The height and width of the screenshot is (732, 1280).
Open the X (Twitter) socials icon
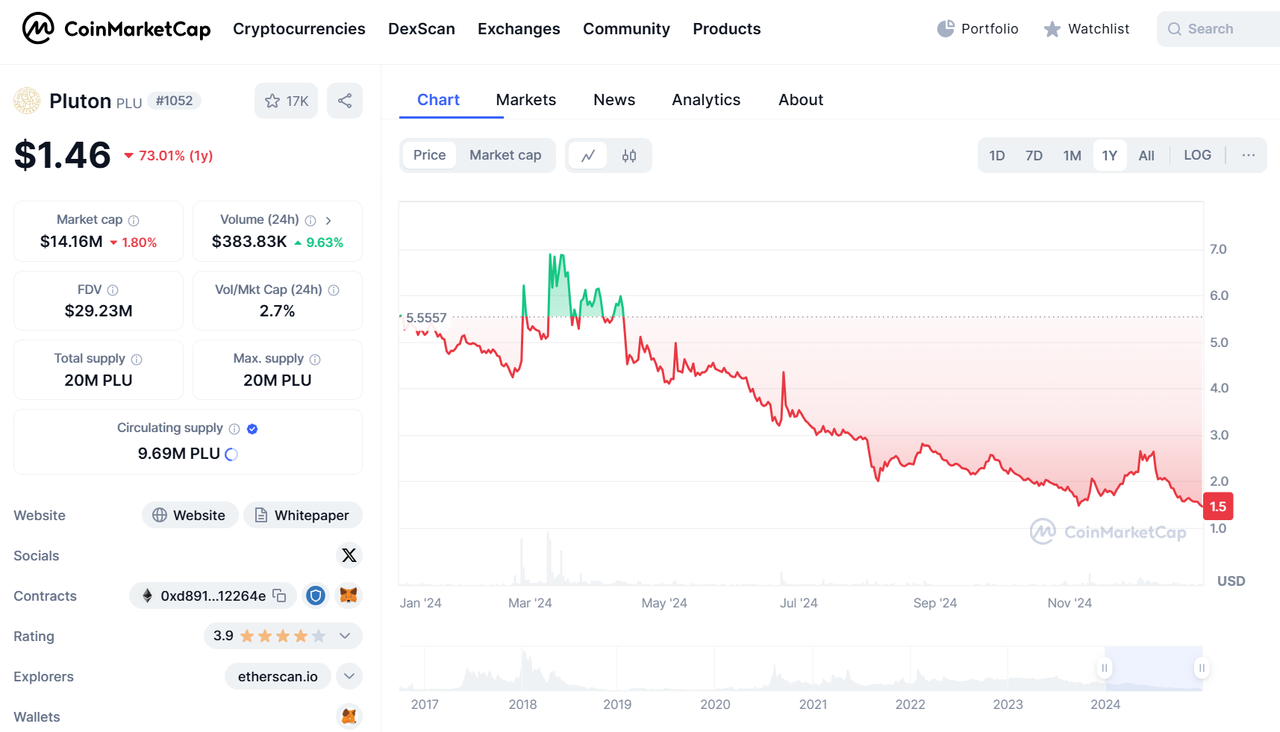pos(348,555)
